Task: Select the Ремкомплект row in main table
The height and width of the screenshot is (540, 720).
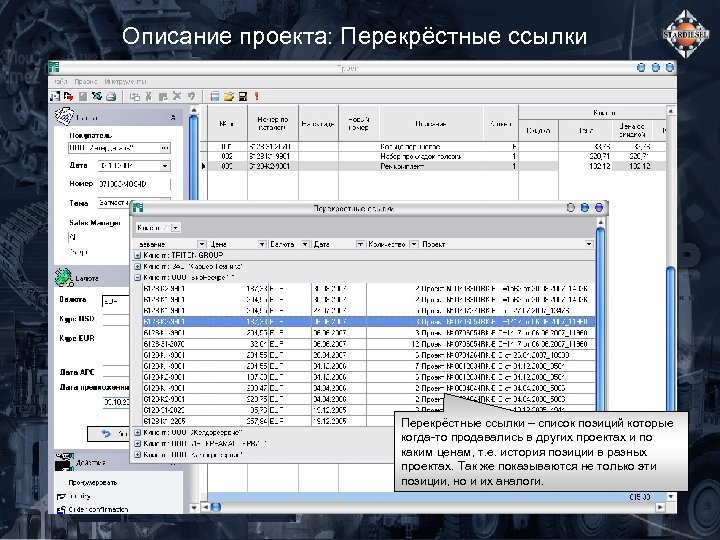Action: click(433, 166)
